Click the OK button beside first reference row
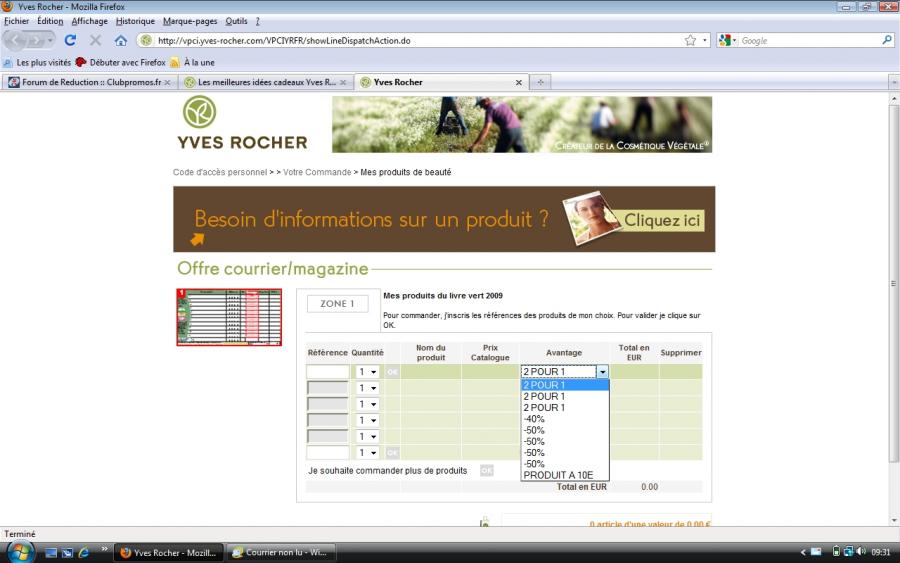Screen dimensions: 900x563 click(x=392, y=372)
